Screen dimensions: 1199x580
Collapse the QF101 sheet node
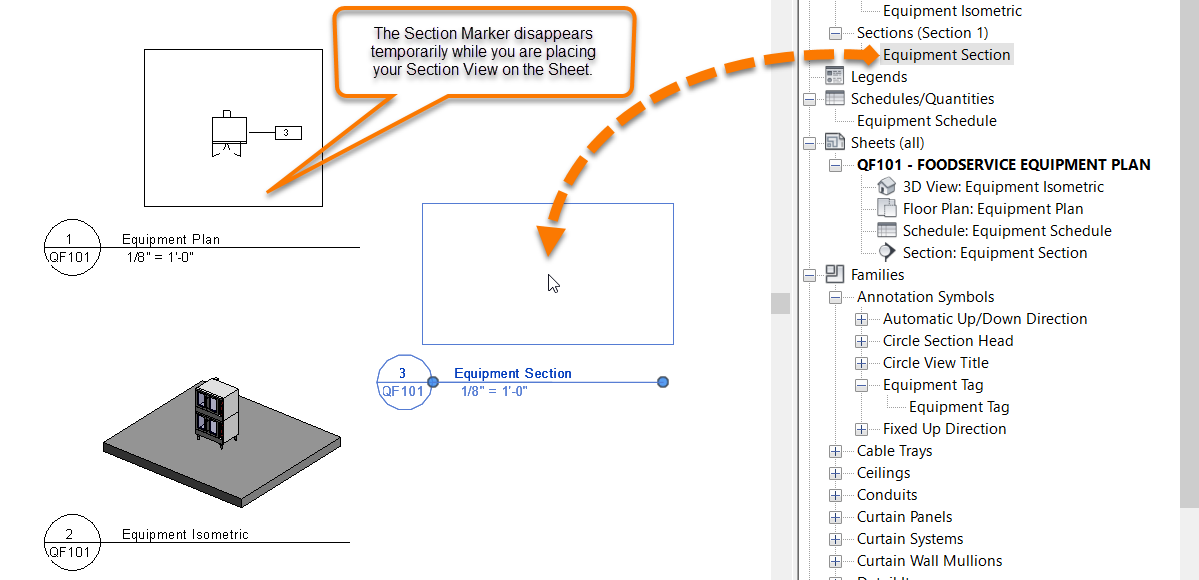tap(835, 164)
